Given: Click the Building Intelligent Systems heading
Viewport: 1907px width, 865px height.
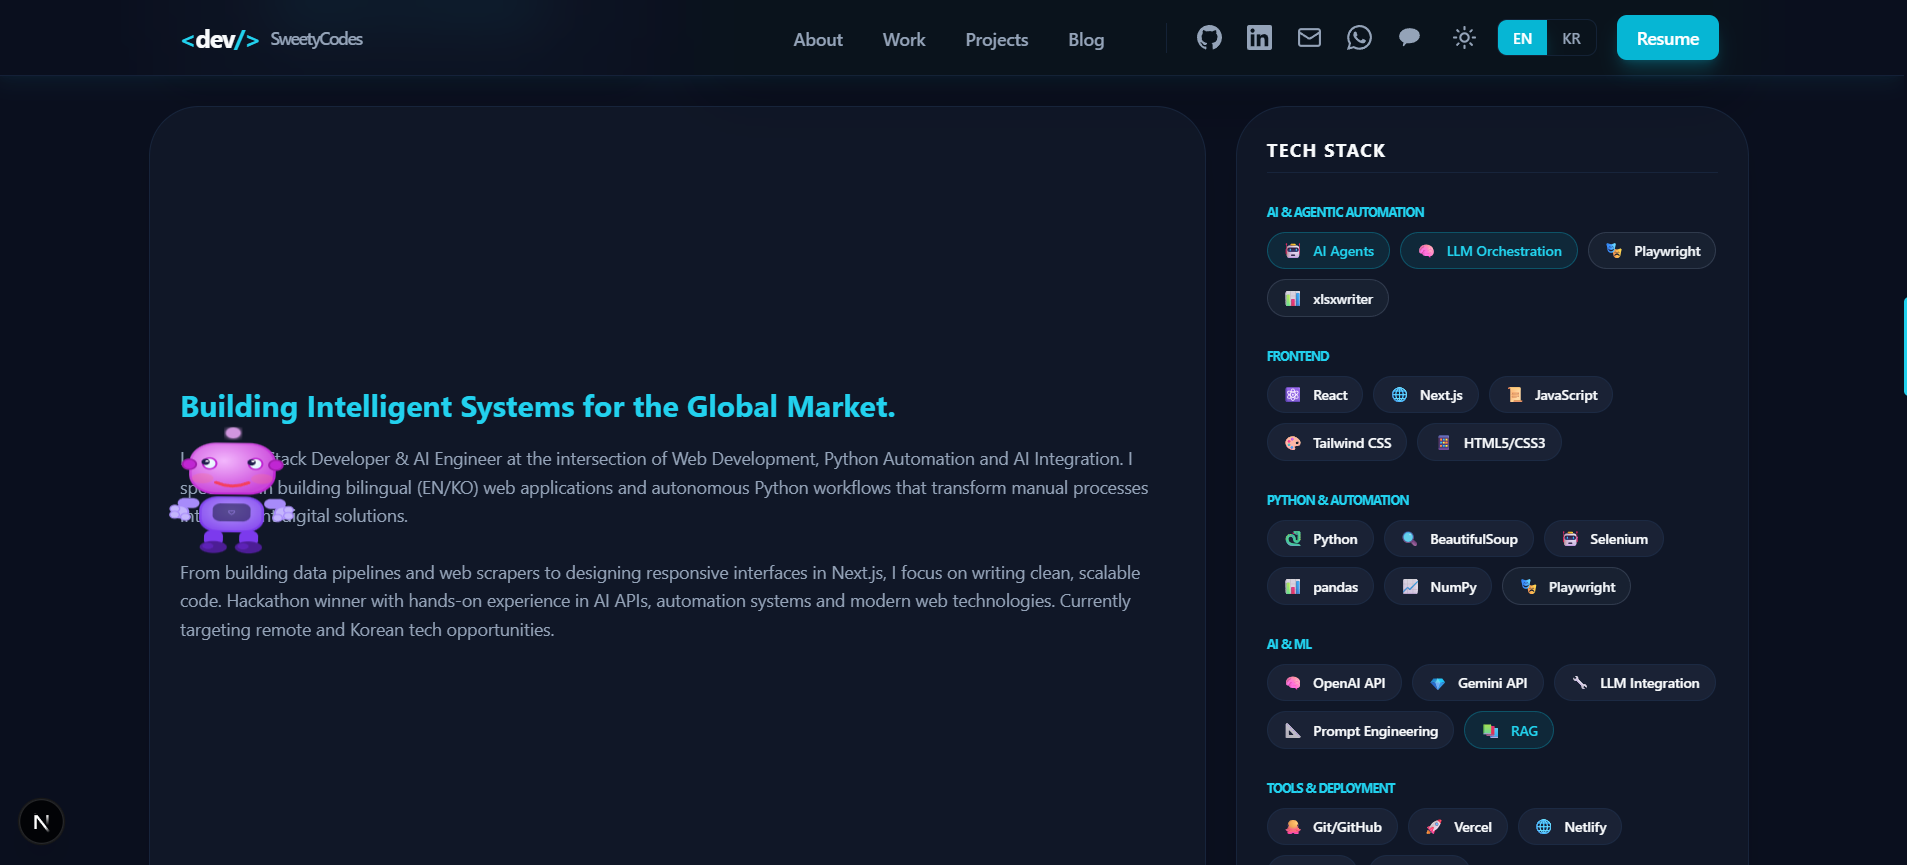Looking at the screenshot, I should point(537,407).
